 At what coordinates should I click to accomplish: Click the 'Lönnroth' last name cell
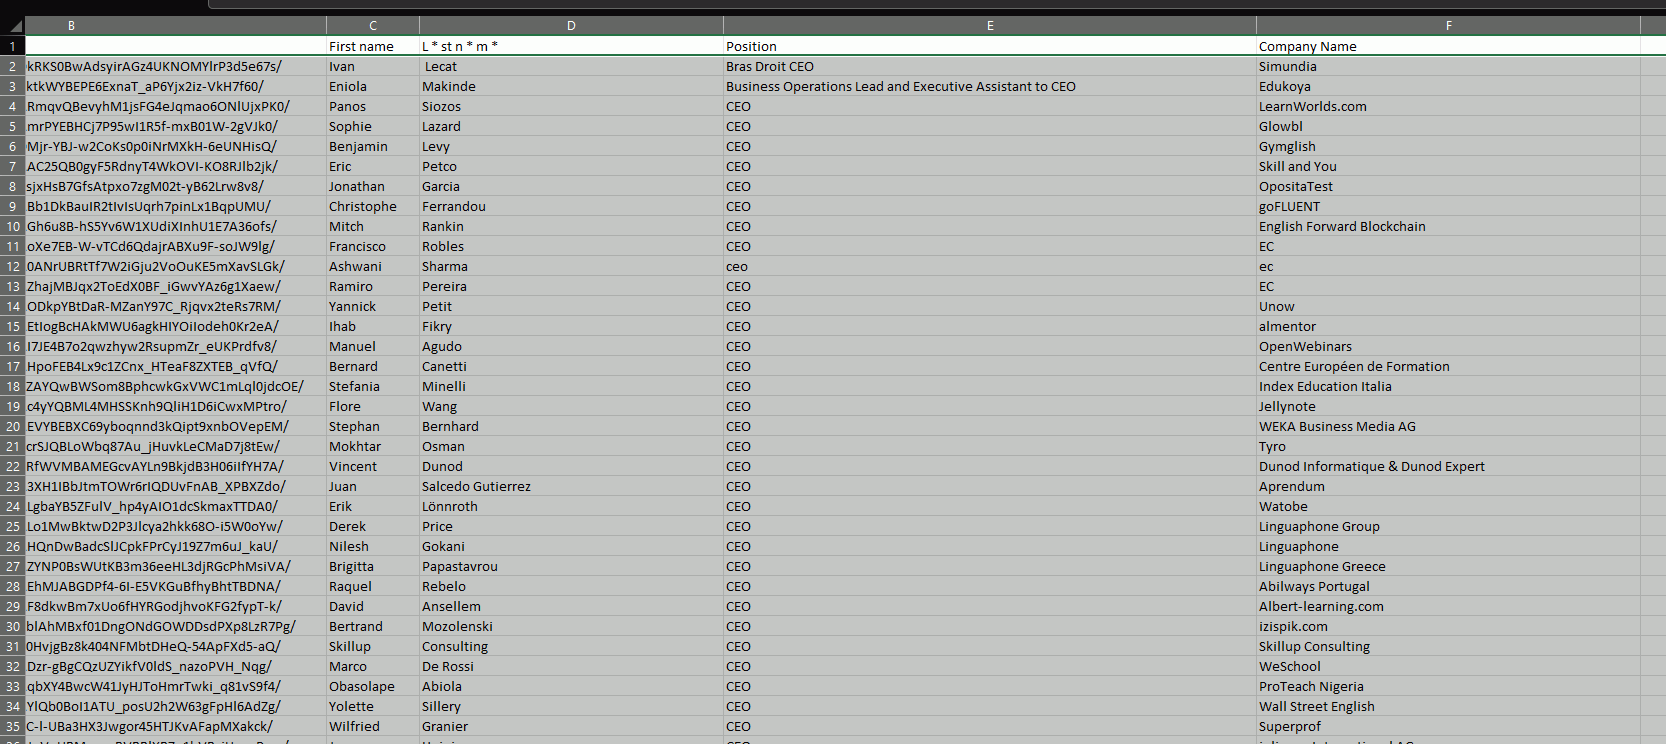[x=571, y=506]
